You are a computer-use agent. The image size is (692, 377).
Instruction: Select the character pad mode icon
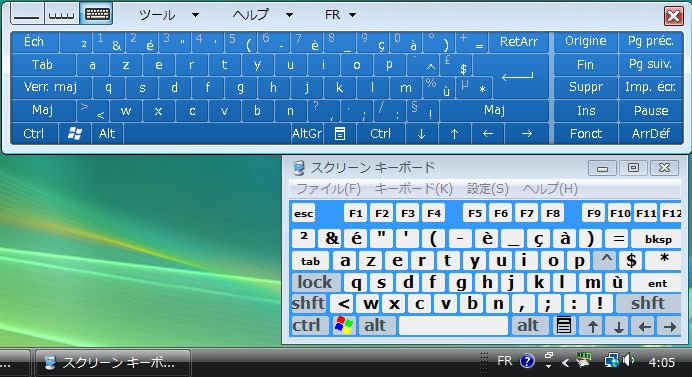tap(62, 14)
